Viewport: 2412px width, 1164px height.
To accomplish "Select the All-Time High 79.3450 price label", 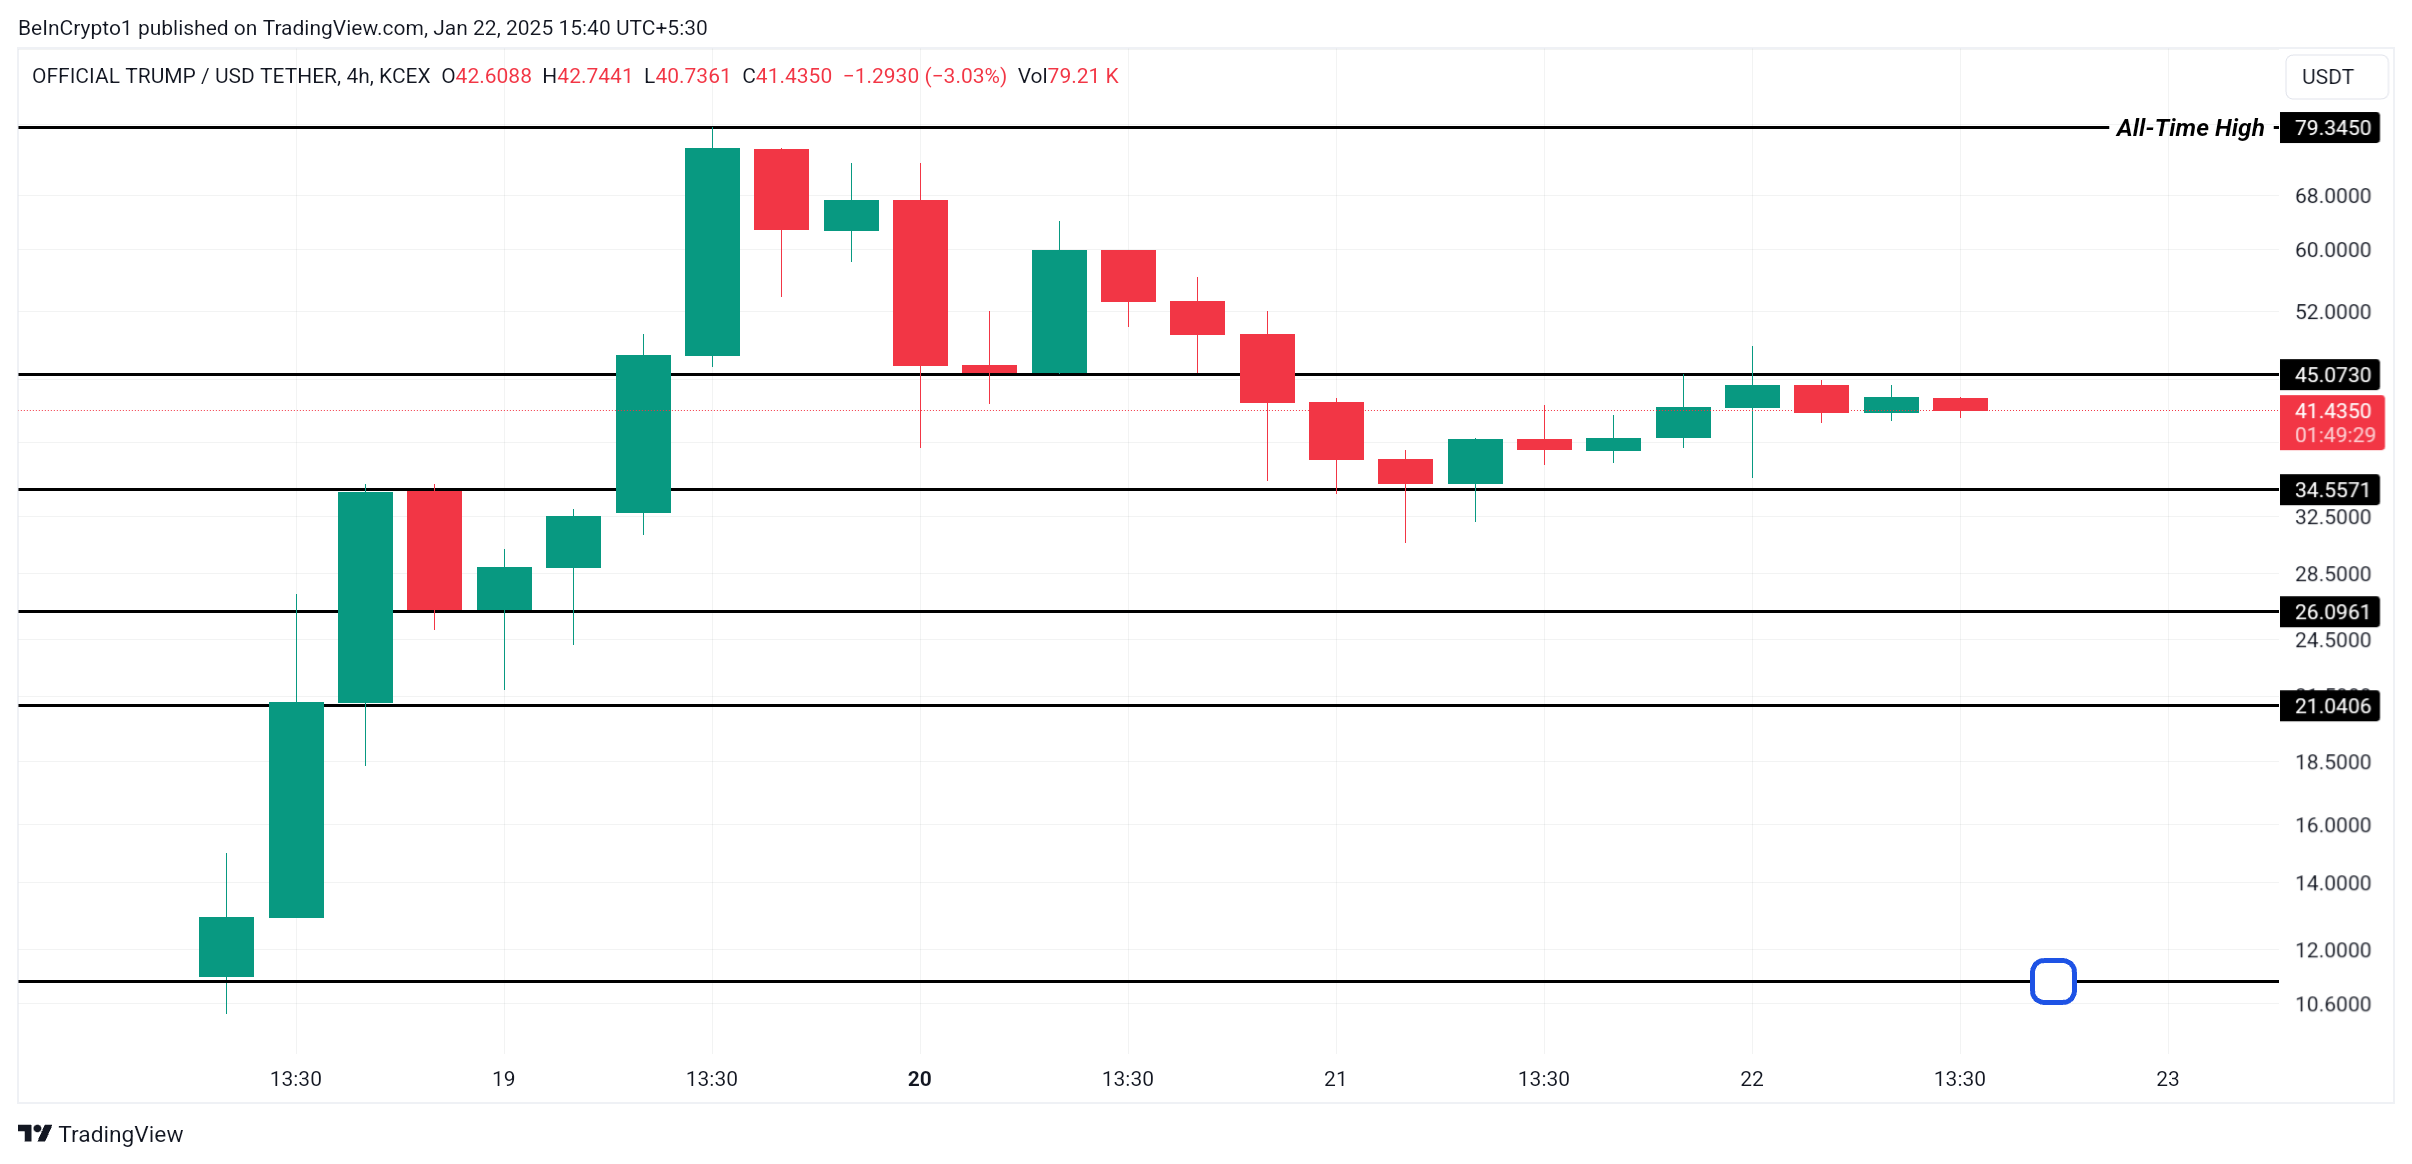I will tap(2329, 128).
